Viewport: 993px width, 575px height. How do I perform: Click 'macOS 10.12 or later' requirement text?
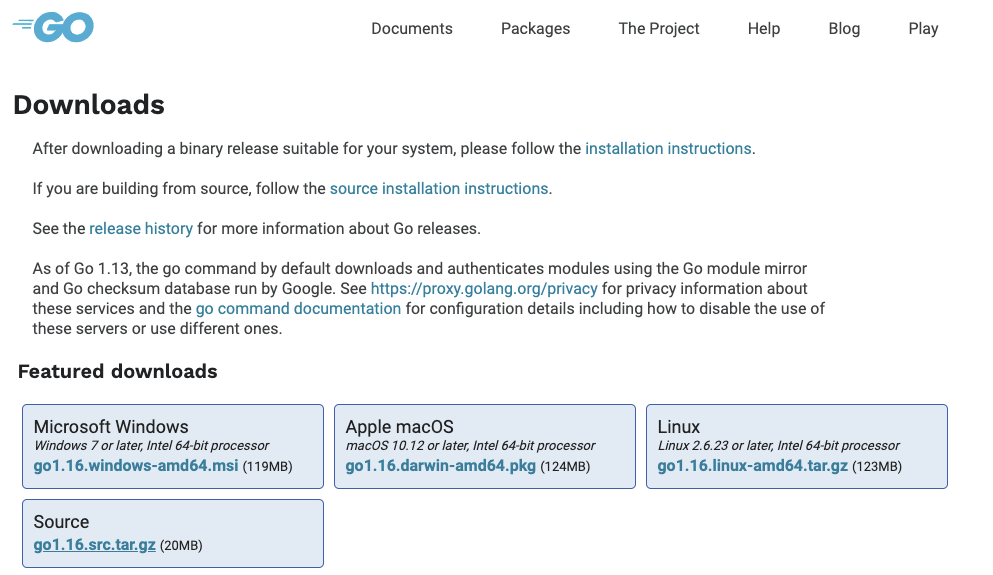pos(471,445)
